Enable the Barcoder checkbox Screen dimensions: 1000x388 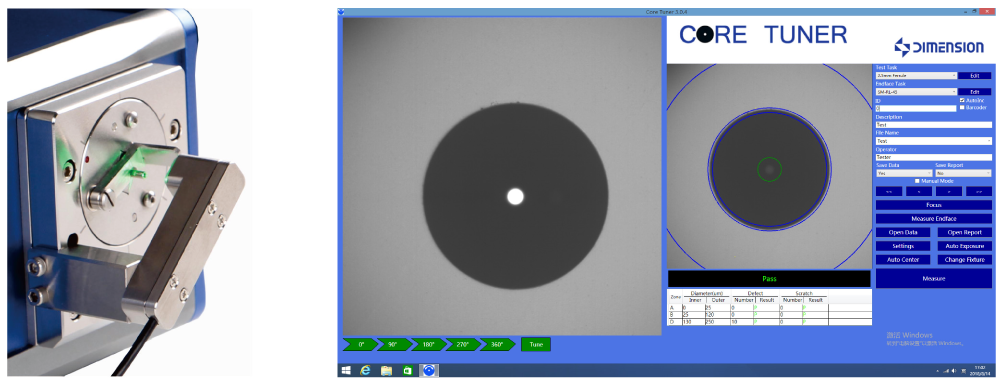962,107
